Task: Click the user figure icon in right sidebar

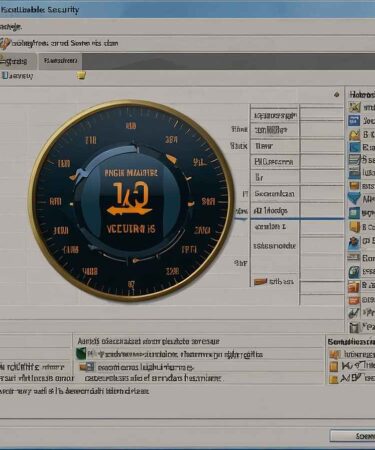Action: coord(354,243)
